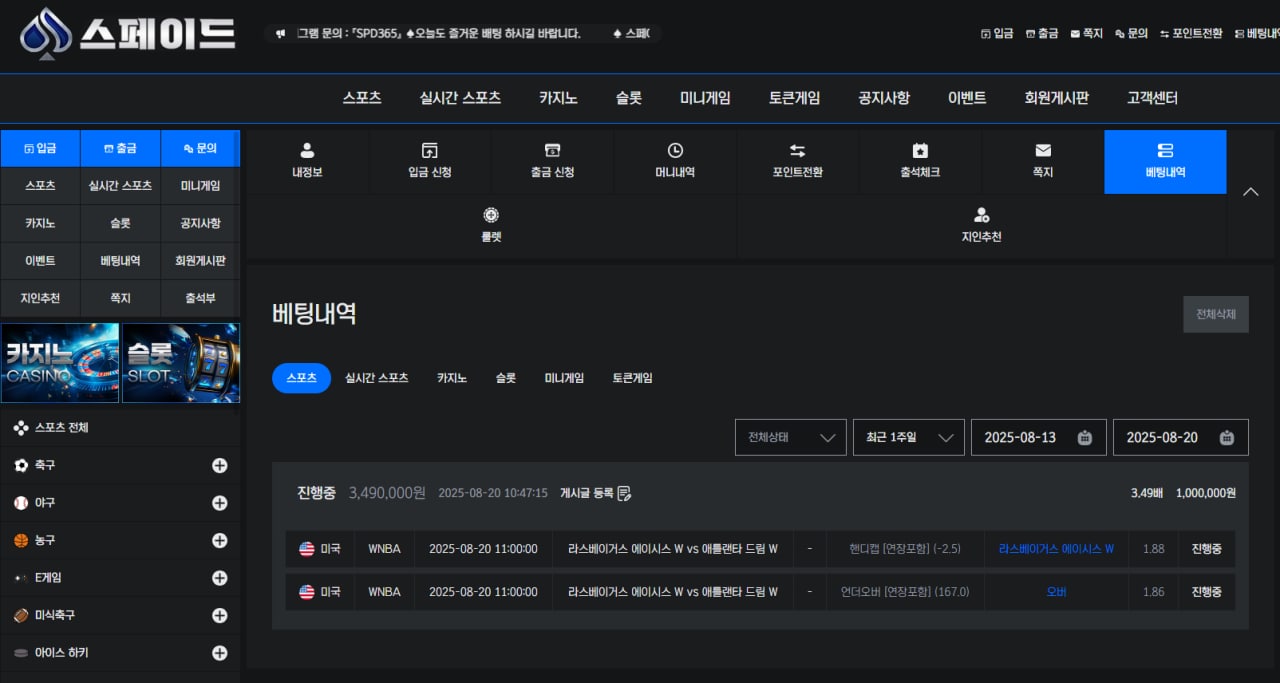Open the 출석체크 calendar icon

[920, 151]
